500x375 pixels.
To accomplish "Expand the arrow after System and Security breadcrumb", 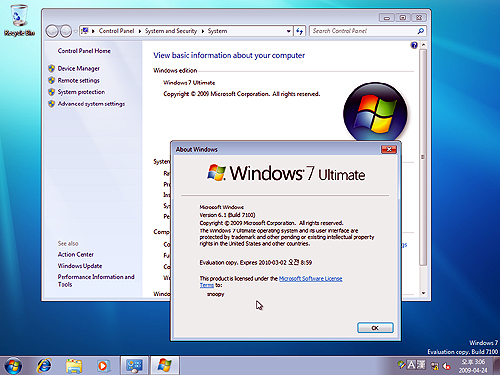I will point(202,31).
